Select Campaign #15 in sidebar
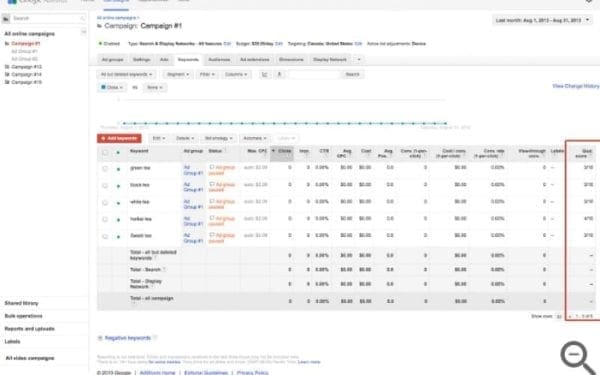Screen dimensions: 600x375 26,82
